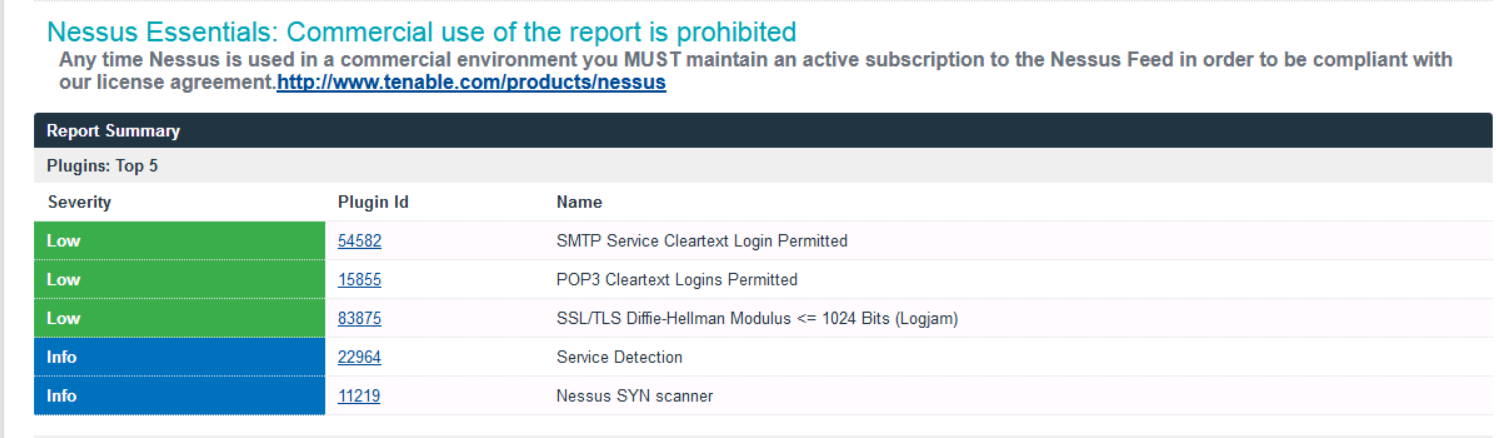Open plugin ID 22964 link
The image size is (1496, 438).
[359, 357]
